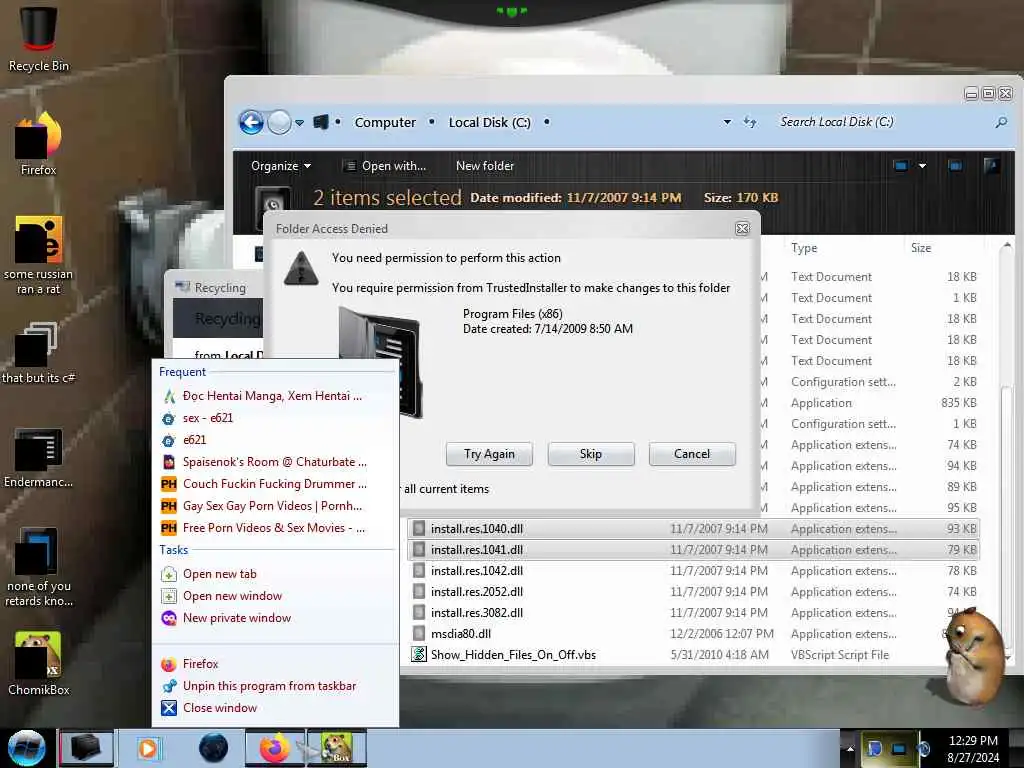Select the Endermanc... desktop icon
The width and height of the screenshot is (1024, 768).
click(x=38, y=458)
